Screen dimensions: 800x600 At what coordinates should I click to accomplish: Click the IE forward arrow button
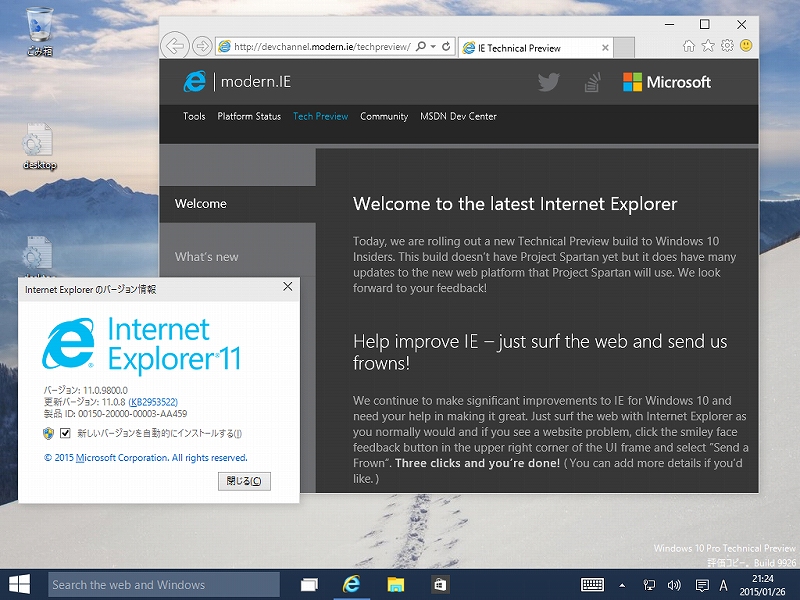(x=202, y=46)
